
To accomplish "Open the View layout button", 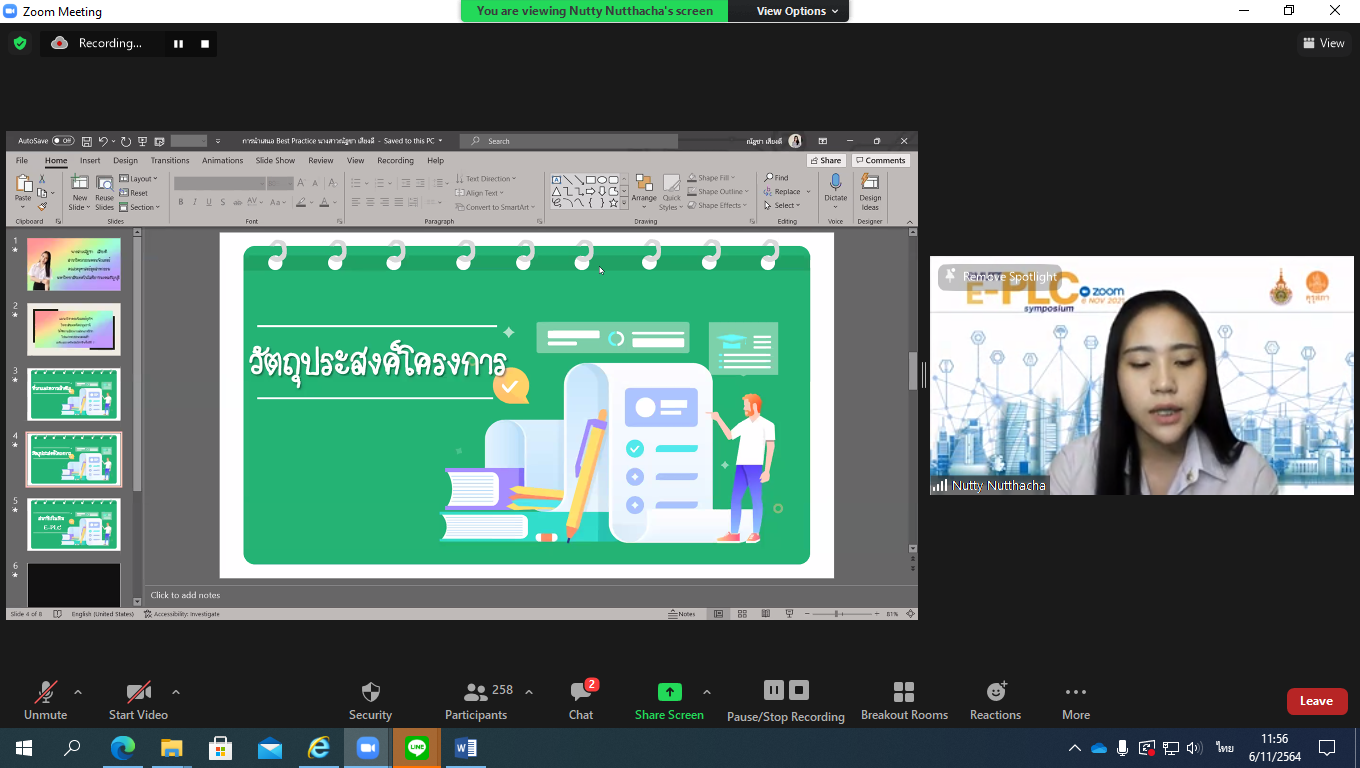I will 1324,43.
